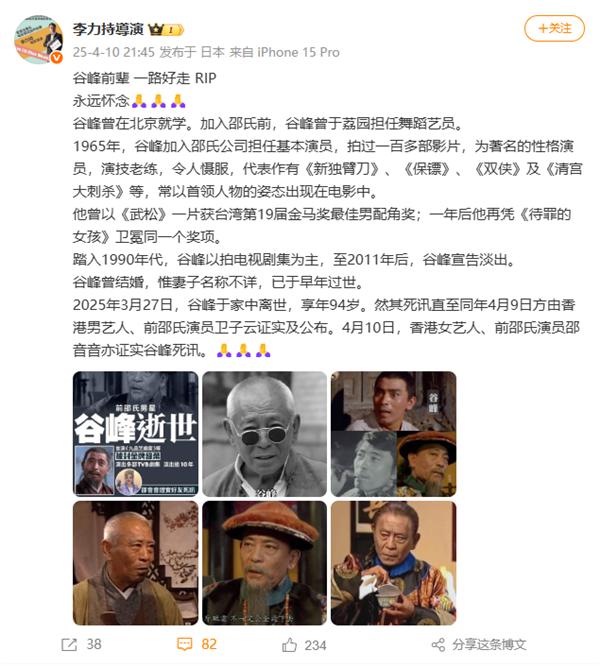600x667 pixels.
Task: Like the post with thumbs-up icon
Action: (x=289, y=644)
